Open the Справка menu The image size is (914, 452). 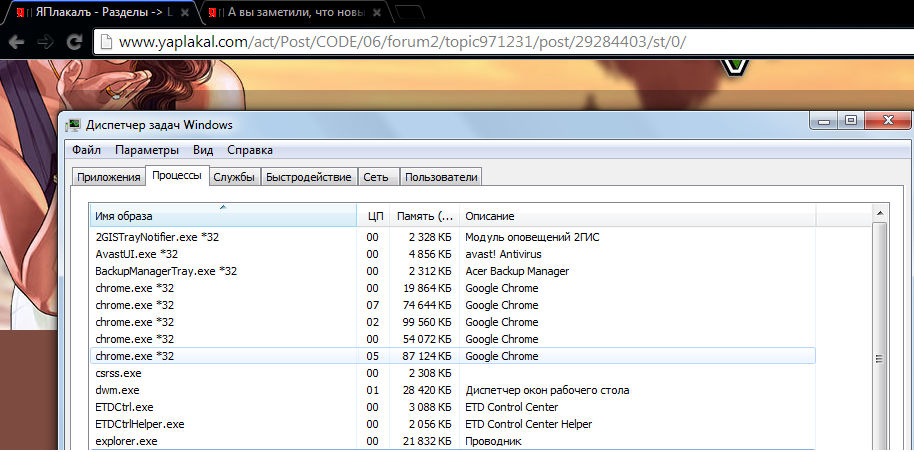250,150
